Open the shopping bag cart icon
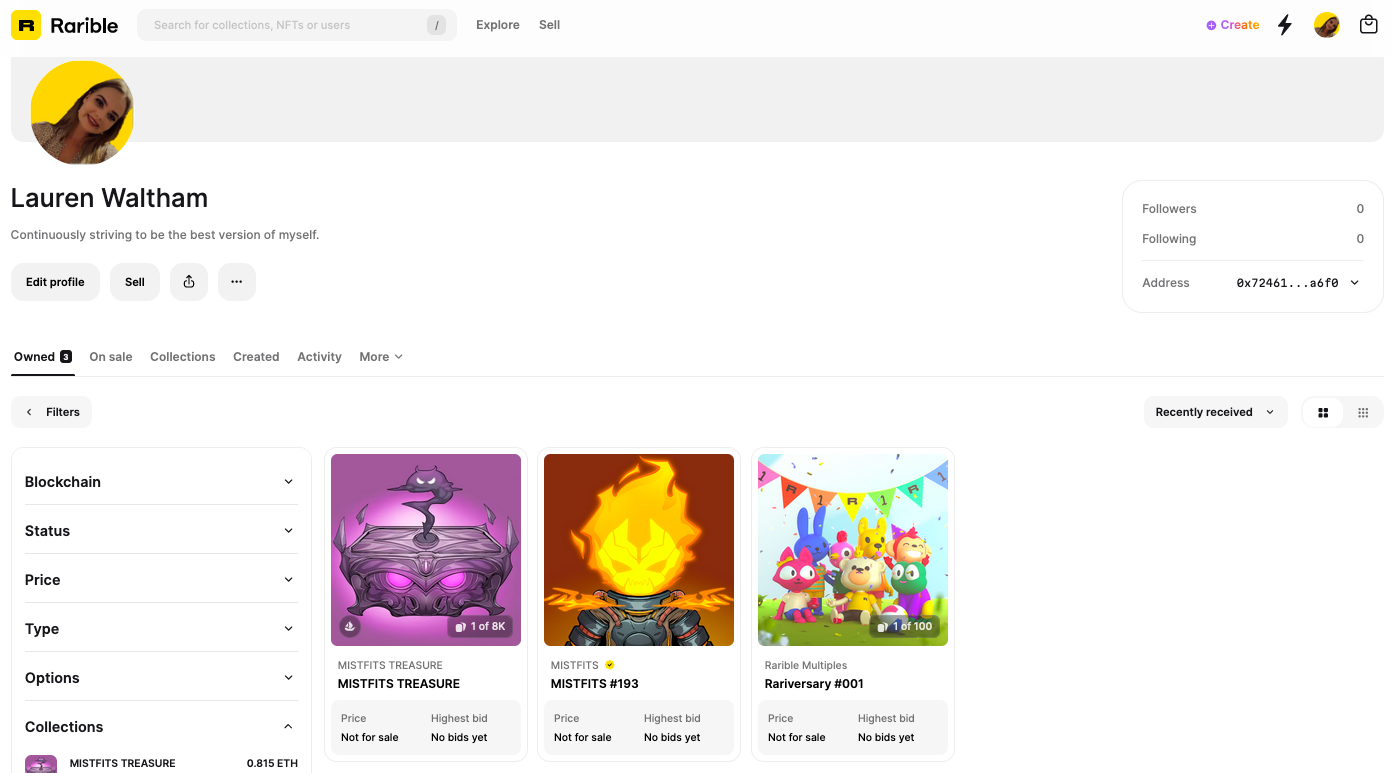Screen dimensions: 1391x773 (1368, 24)
